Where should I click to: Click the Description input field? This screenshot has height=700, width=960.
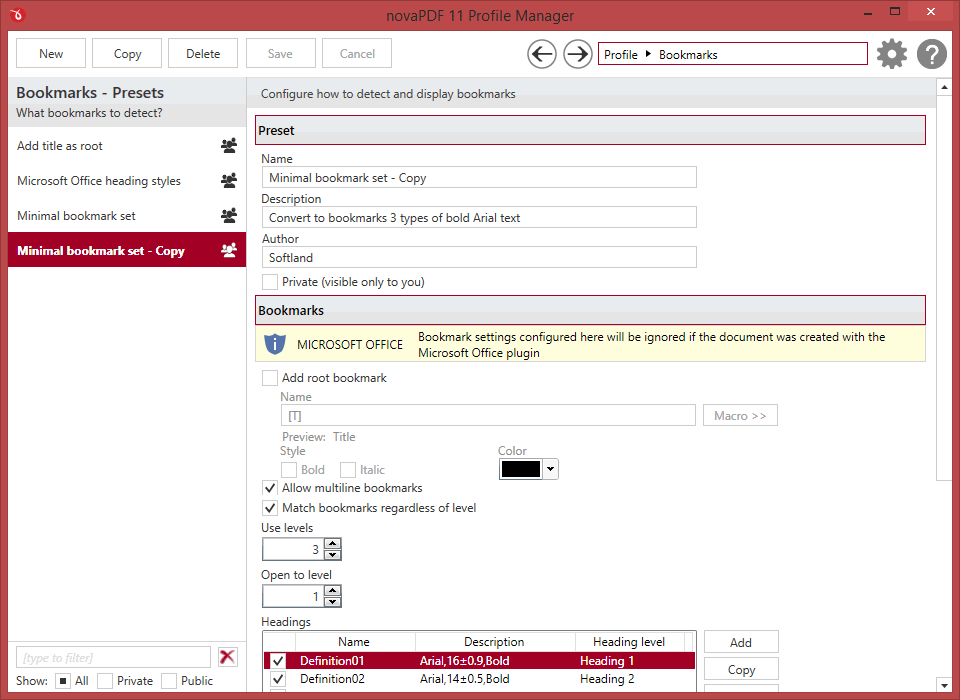479,217
